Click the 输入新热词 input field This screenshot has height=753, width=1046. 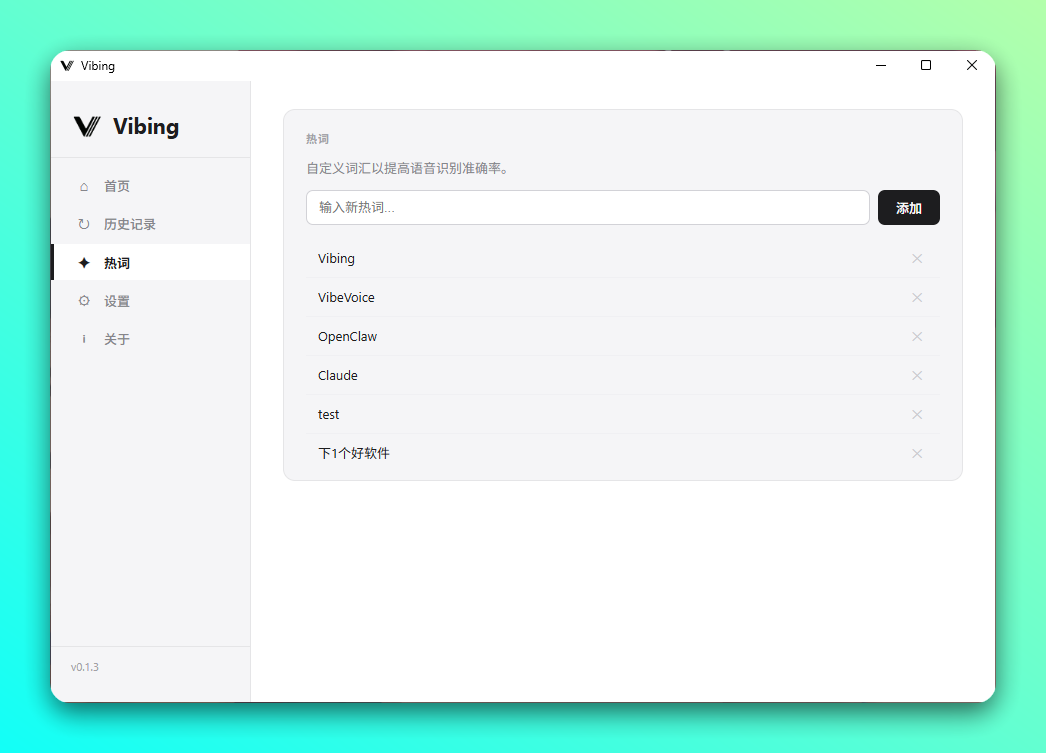[587, 207]
